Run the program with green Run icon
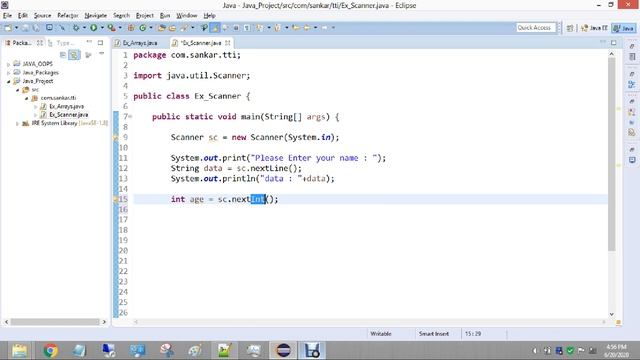Image resolution: width=640 pixels, height=360 pixels. pos(93,28)
